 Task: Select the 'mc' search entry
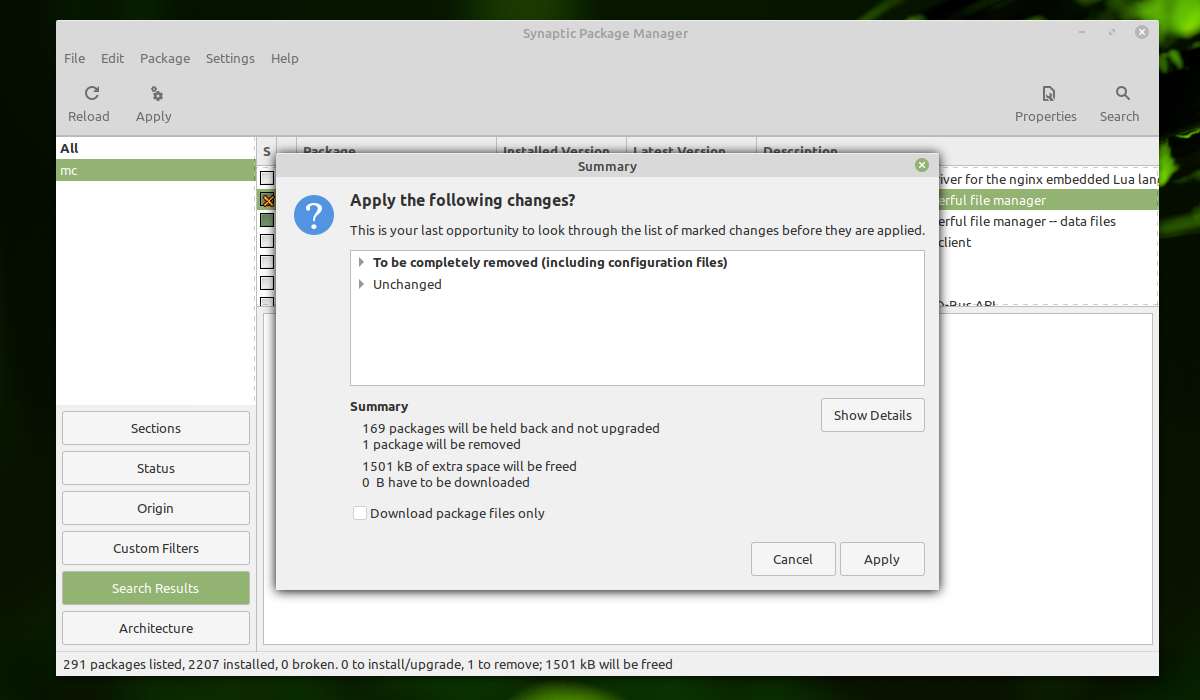point(156,170)
